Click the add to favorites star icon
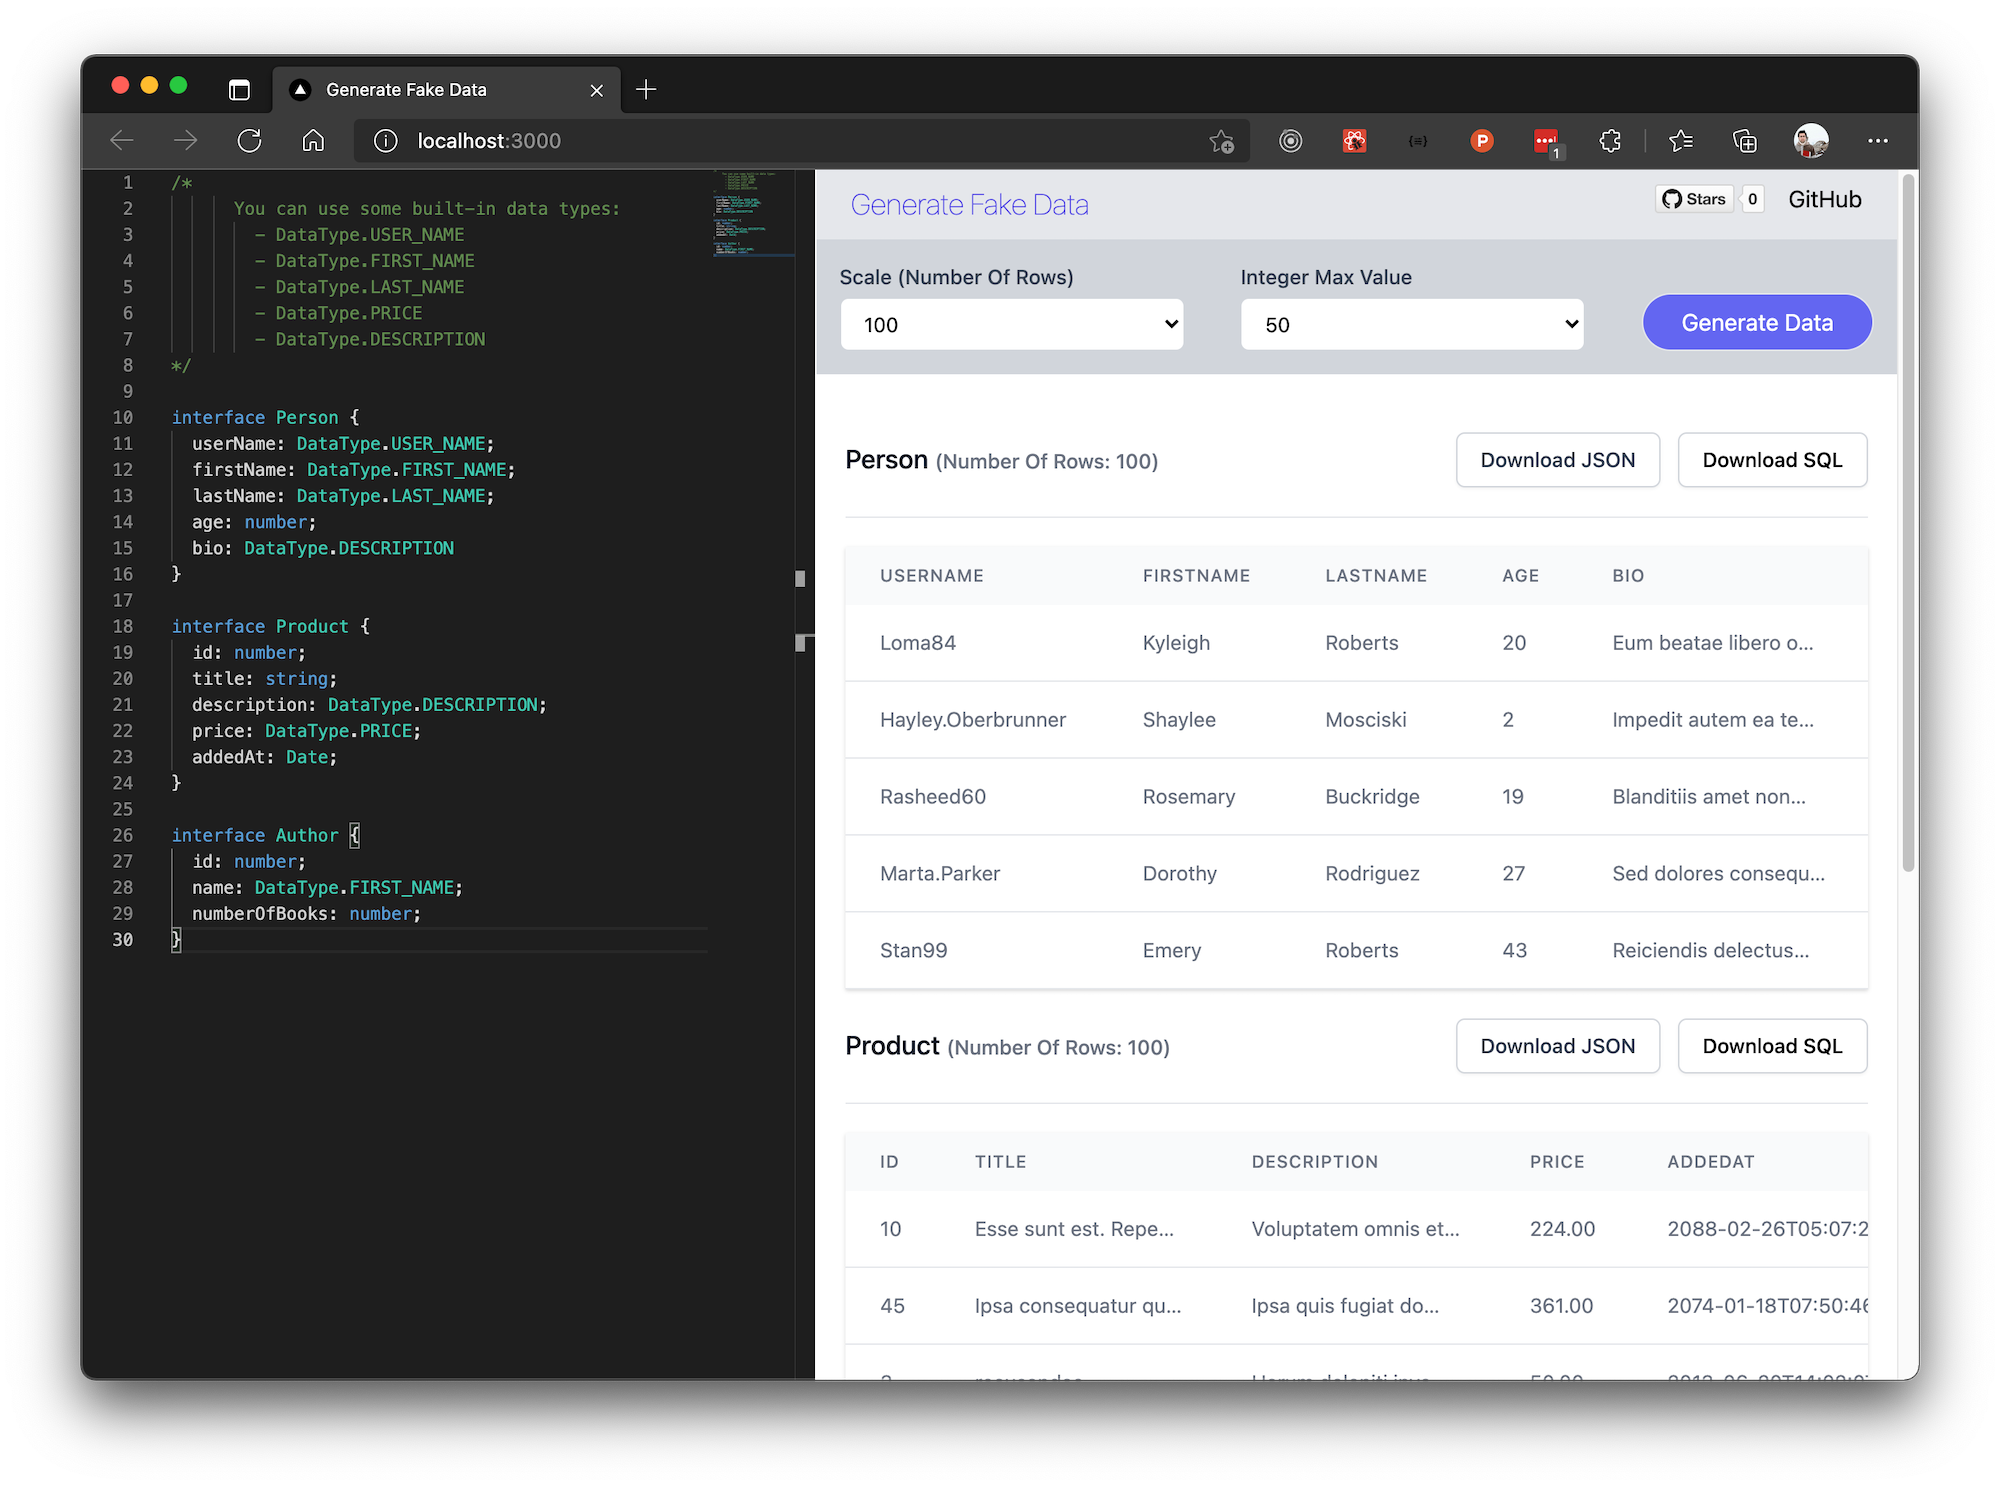 click(1221, 141)
